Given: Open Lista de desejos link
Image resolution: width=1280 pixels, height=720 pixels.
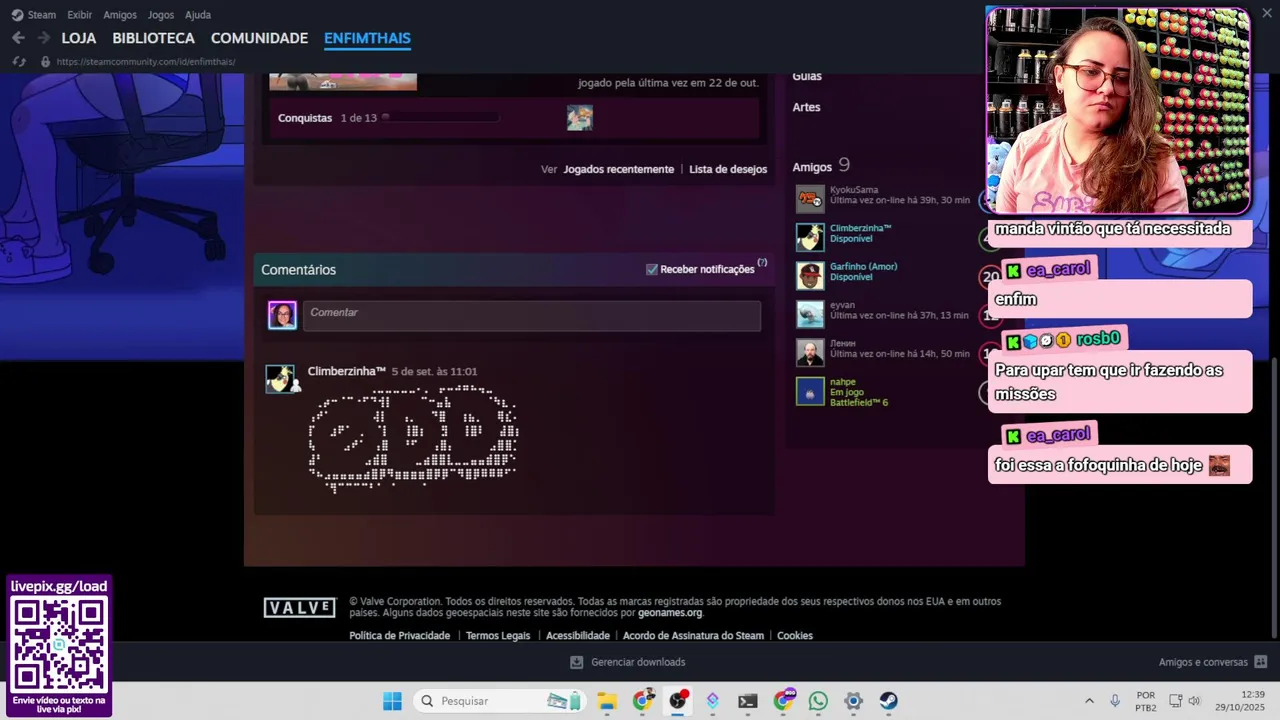Looking at the screenshot, I should tap(728, 169).
